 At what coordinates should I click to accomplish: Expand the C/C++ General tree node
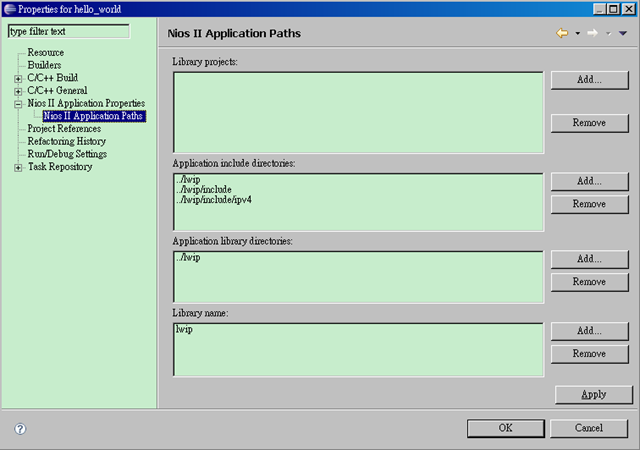click(18, 91)
